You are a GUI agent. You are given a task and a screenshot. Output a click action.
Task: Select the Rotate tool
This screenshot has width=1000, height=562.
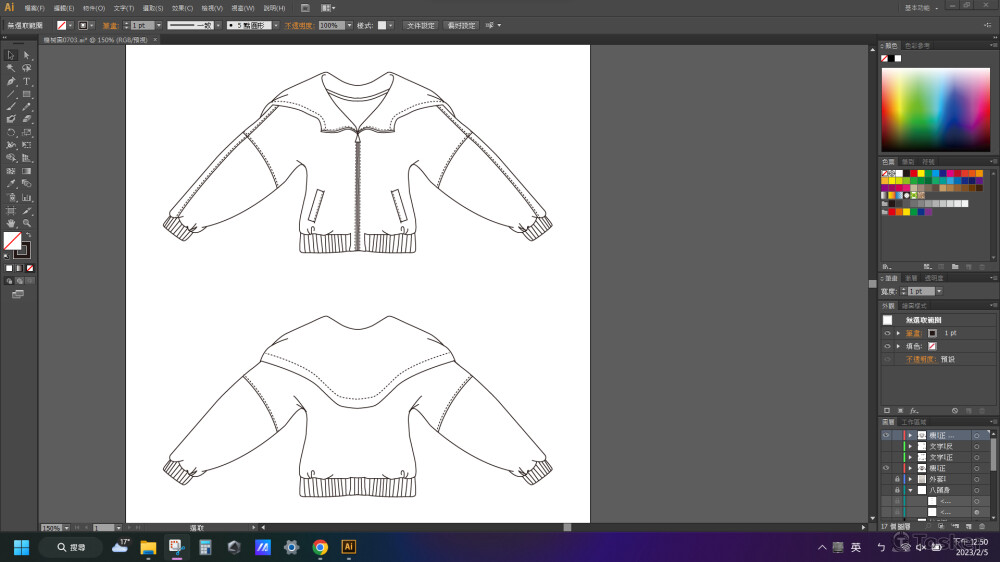(11, 132)
